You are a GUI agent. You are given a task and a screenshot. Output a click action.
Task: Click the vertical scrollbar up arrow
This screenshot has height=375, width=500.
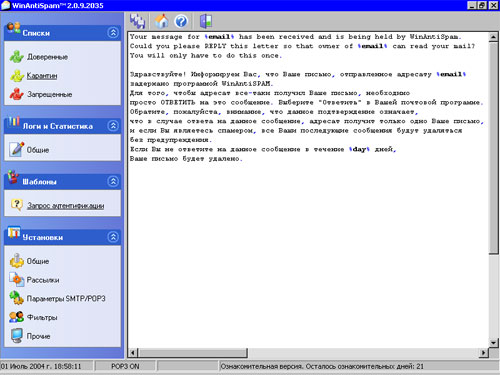point(494,37)
